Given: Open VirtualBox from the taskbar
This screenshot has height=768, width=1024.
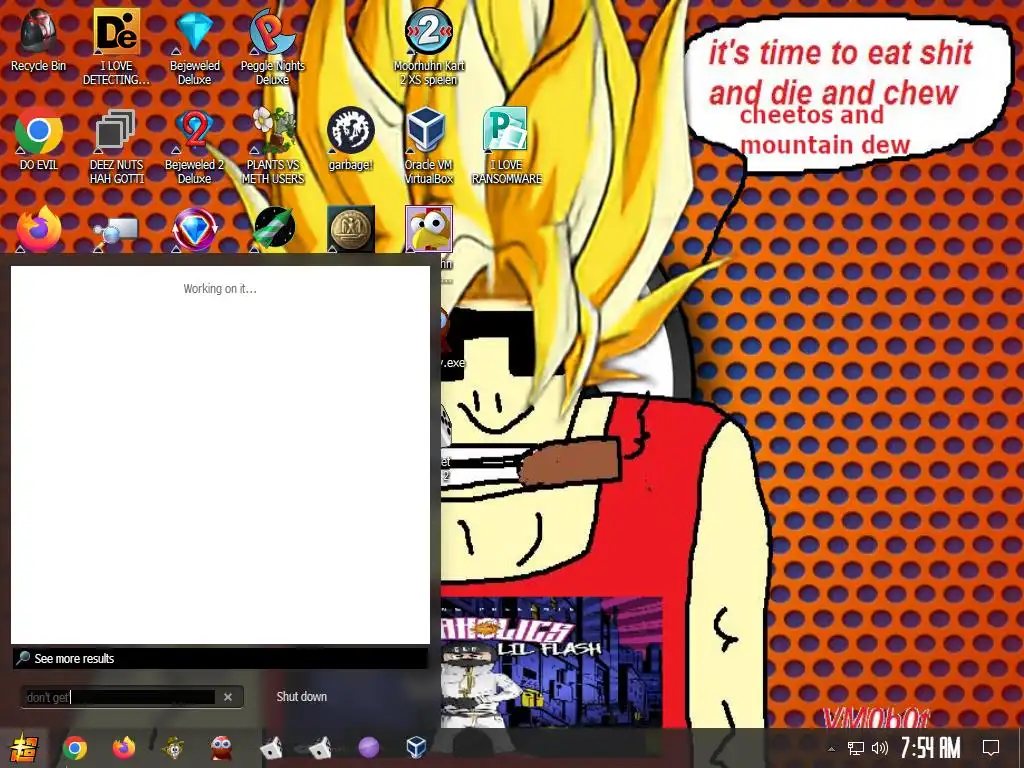Looking at the screenshot, I should 416,748.
